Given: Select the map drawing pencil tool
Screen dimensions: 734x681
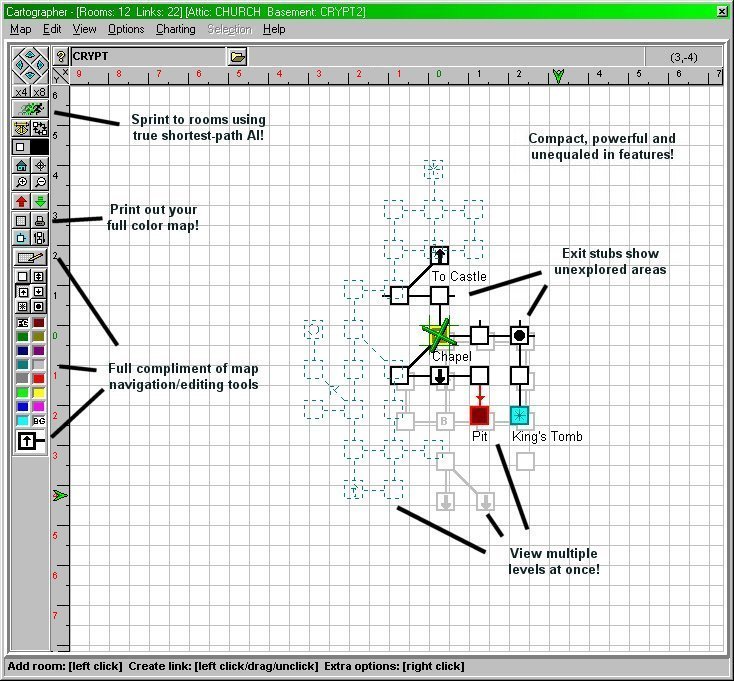Looking at the screenshot, I should (x=30, y=257).
